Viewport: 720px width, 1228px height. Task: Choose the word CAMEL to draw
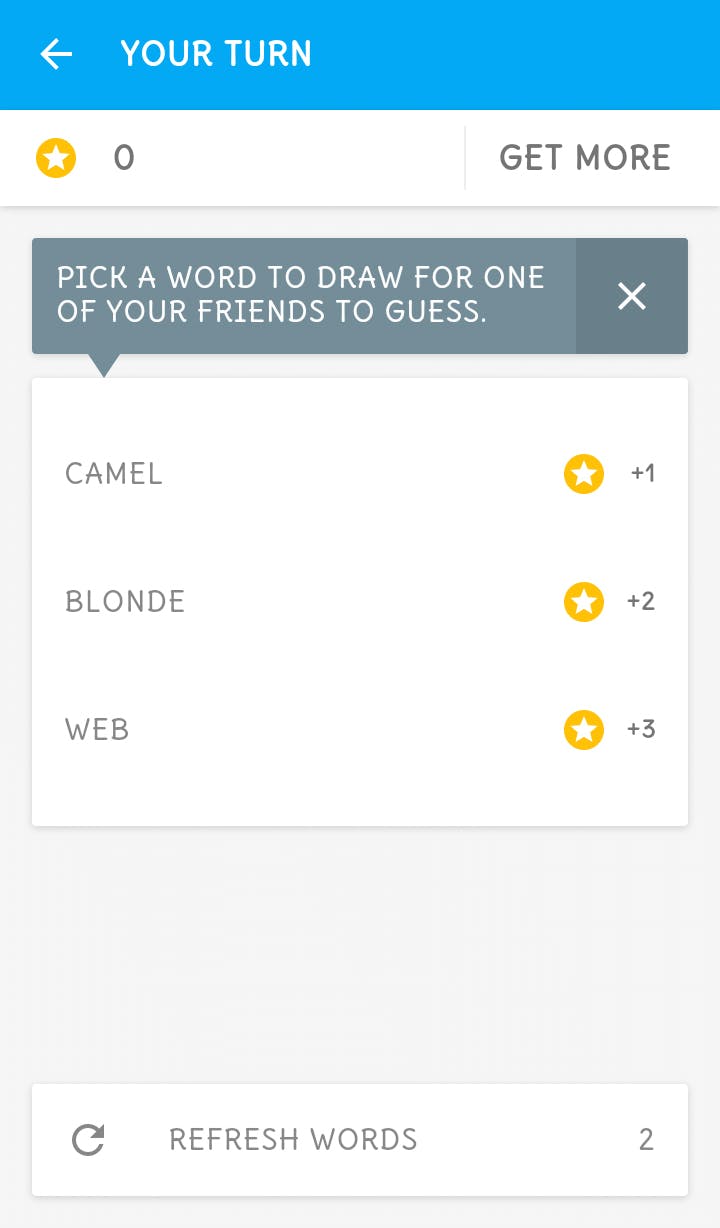click(x=114, y=474)
